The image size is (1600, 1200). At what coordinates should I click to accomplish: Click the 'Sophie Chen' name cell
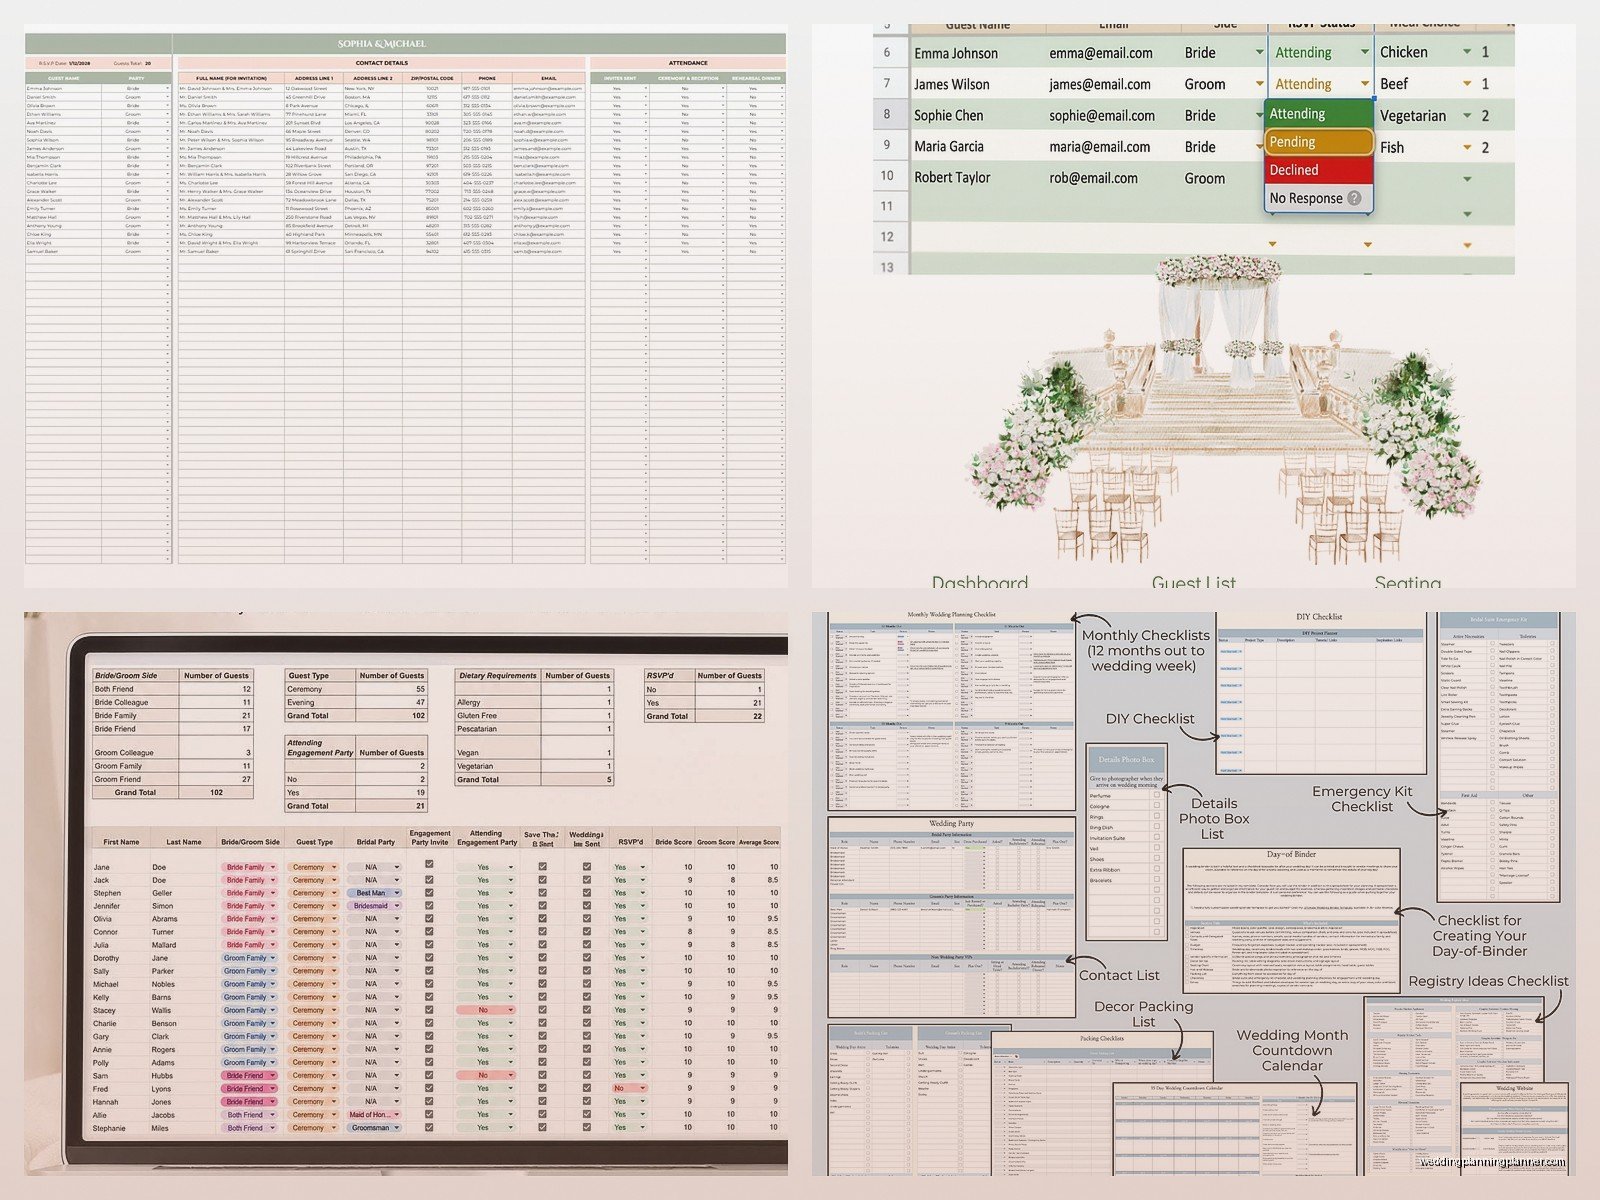(x=948, y=115)
